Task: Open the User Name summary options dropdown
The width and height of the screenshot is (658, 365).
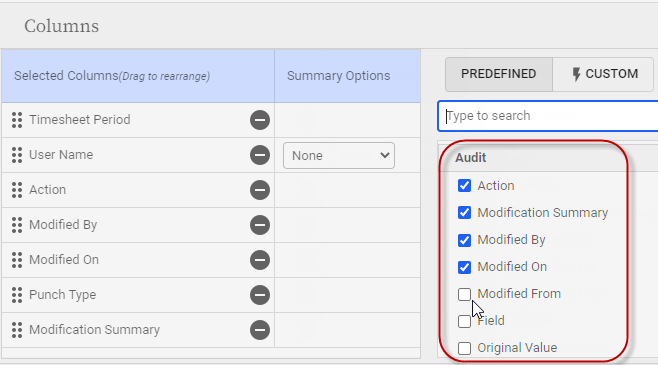Action: [x=339, y=156]
